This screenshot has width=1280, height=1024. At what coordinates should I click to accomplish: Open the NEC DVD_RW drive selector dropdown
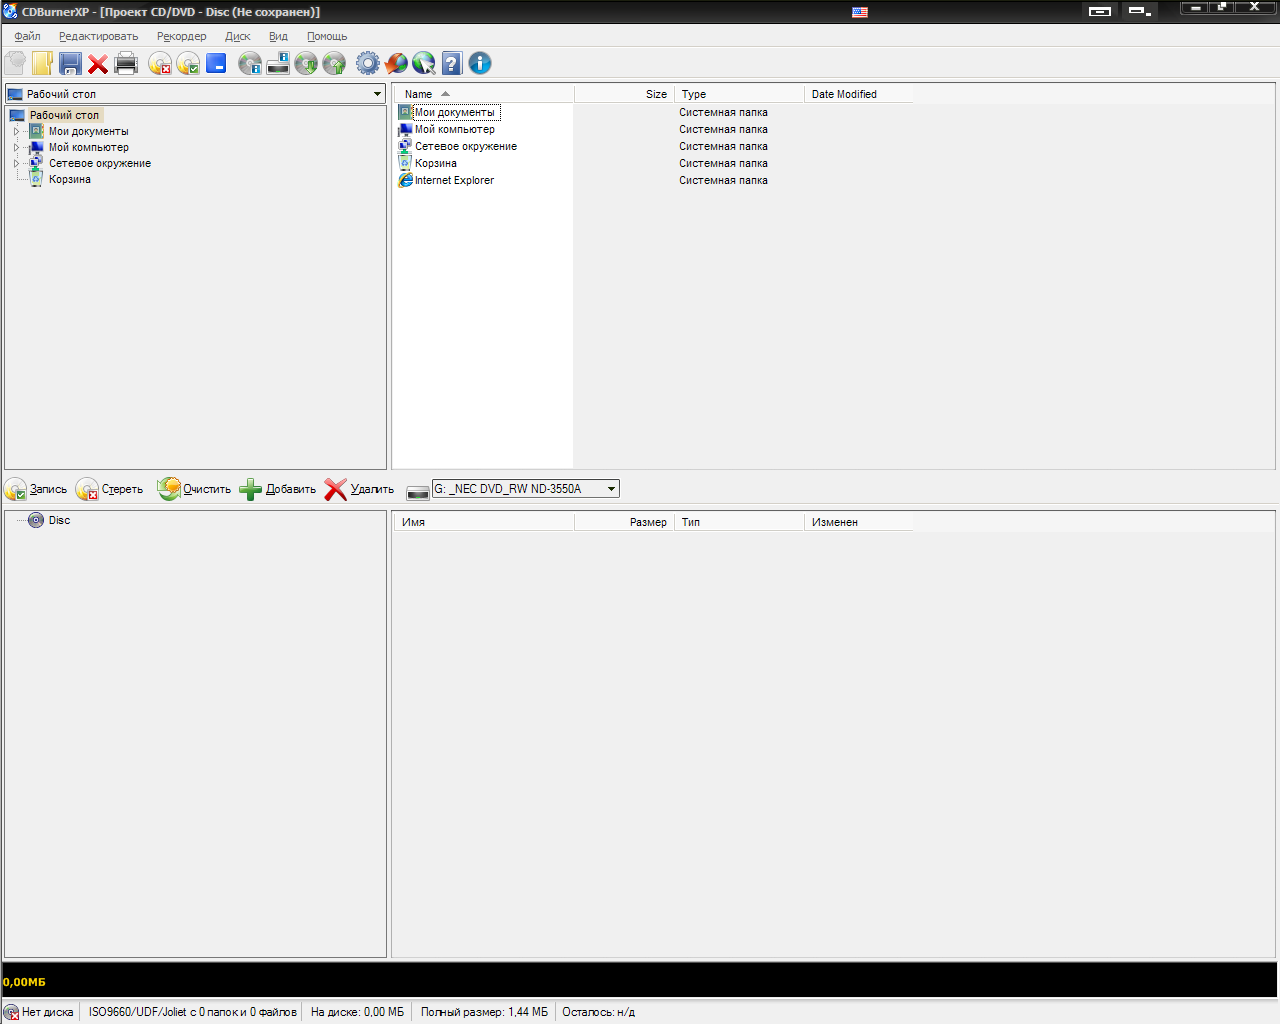(x=611, y=489)
